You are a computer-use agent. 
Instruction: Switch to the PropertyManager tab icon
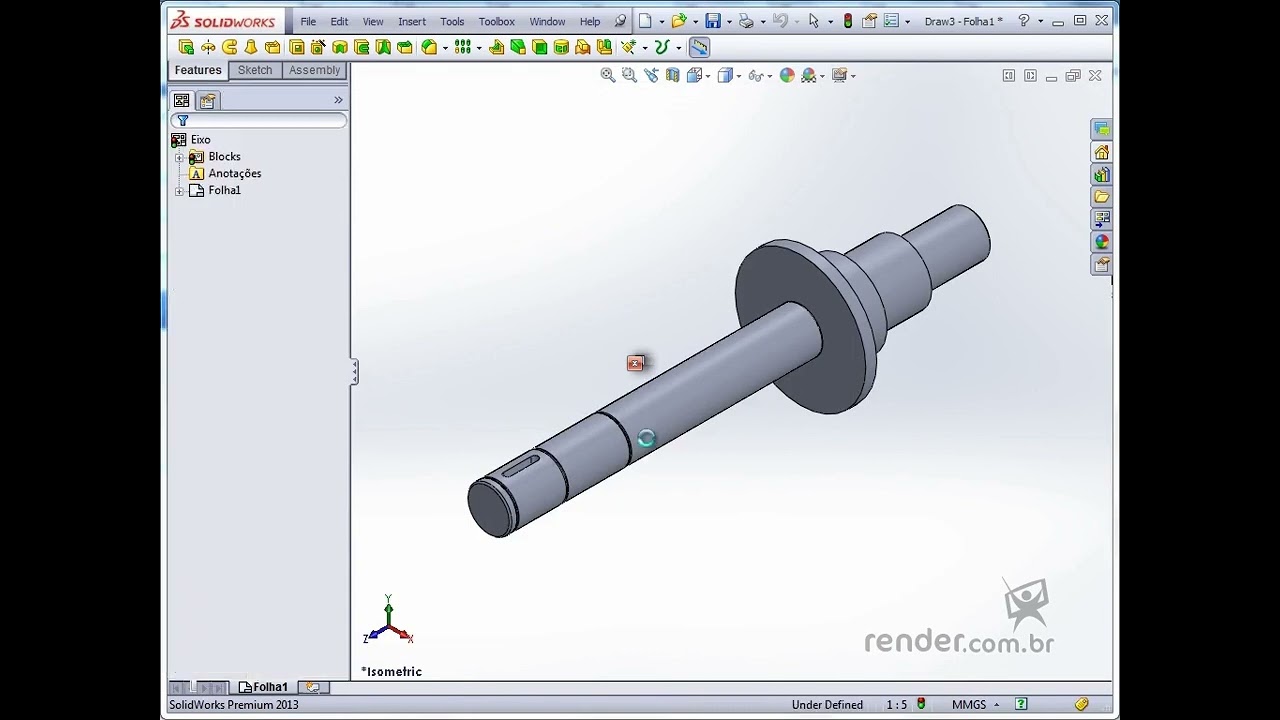[x=207, y=100]
